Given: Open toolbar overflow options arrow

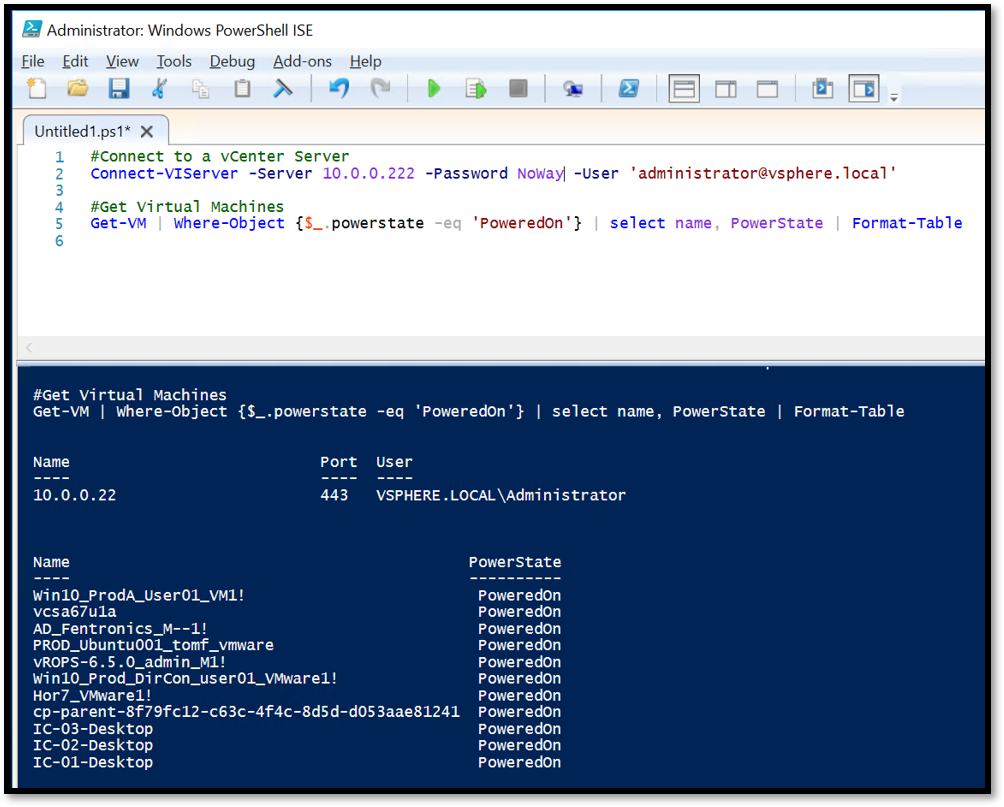Looking at the screenshot, I should (894, 97).
